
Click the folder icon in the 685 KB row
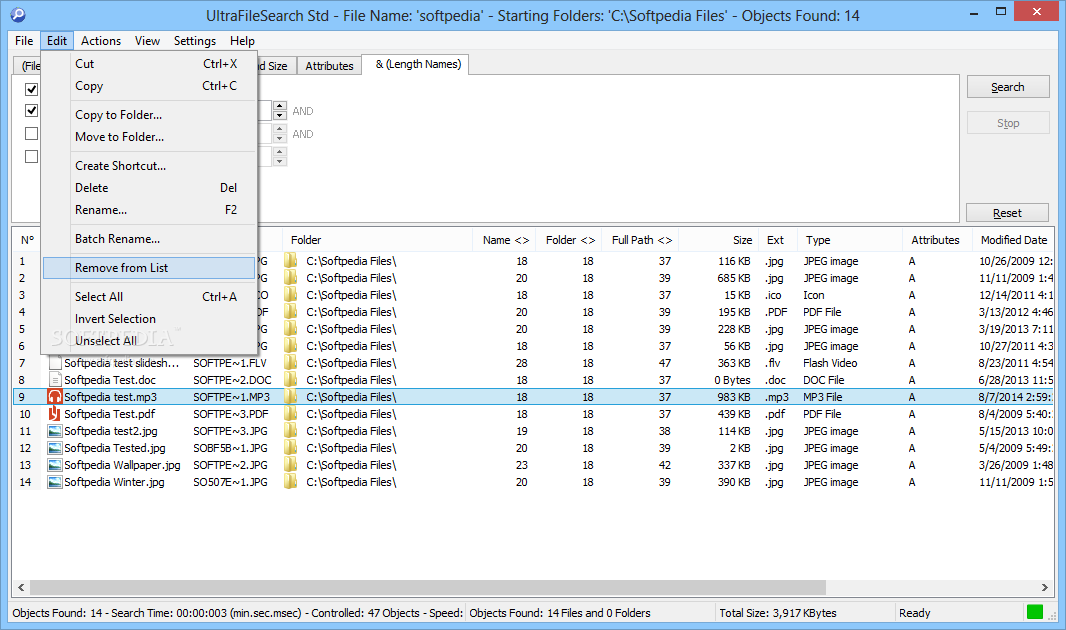coord(291,278)
